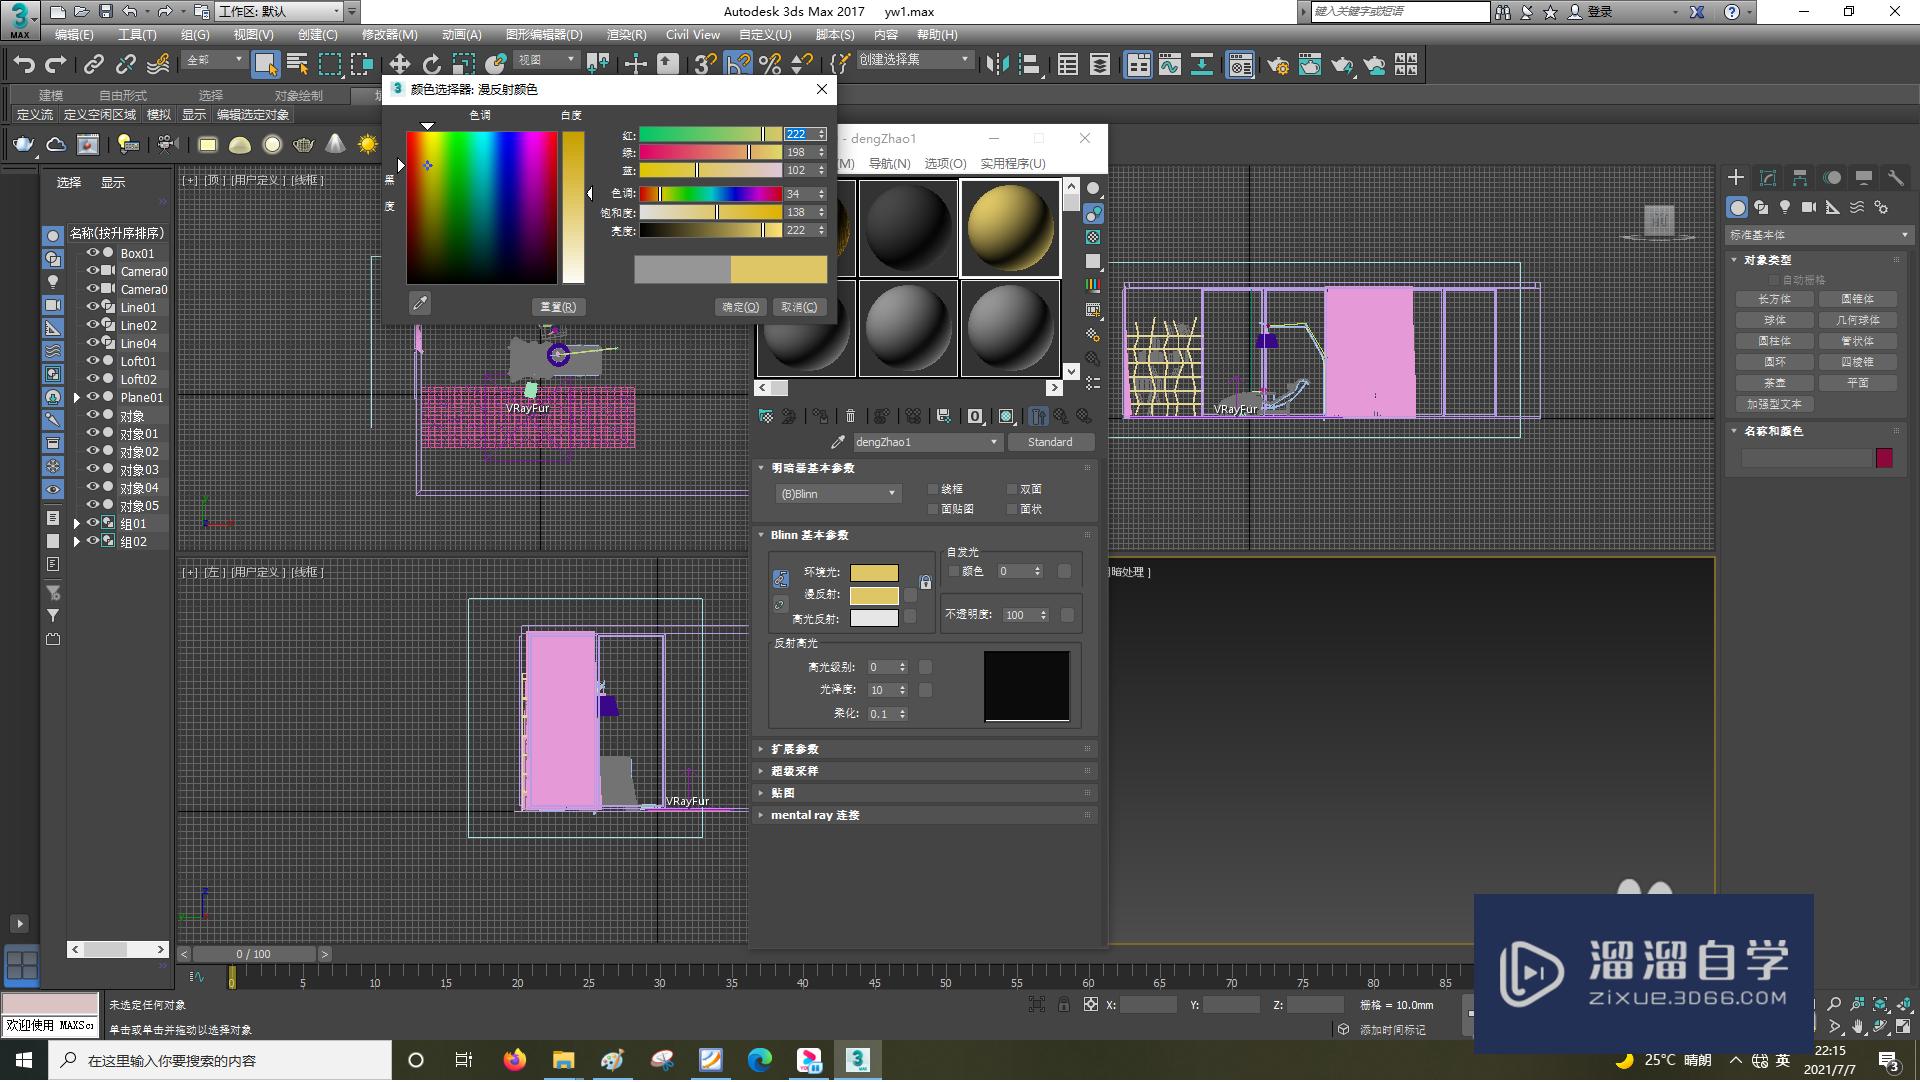Enable the 线框 wireframe checkbox
This screenshot has height=1082, width=1920.
tap(933, 490)
